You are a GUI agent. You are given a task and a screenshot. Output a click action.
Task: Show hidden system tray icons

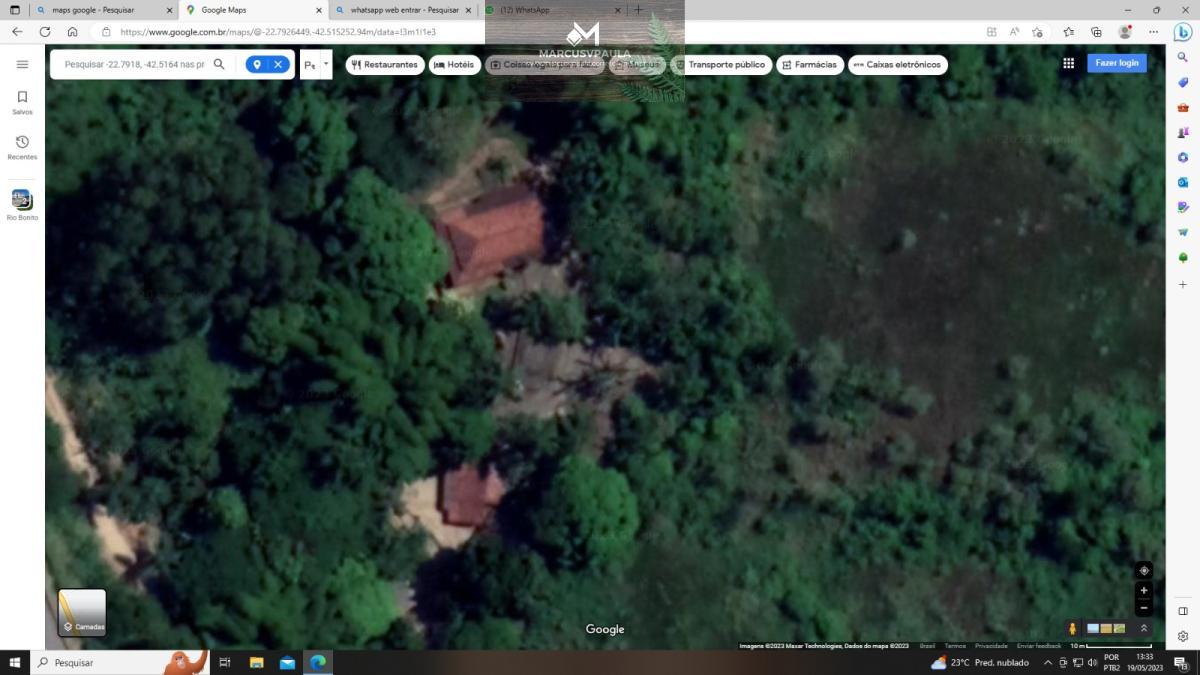pyautogui.click(x=1047, y=663)
